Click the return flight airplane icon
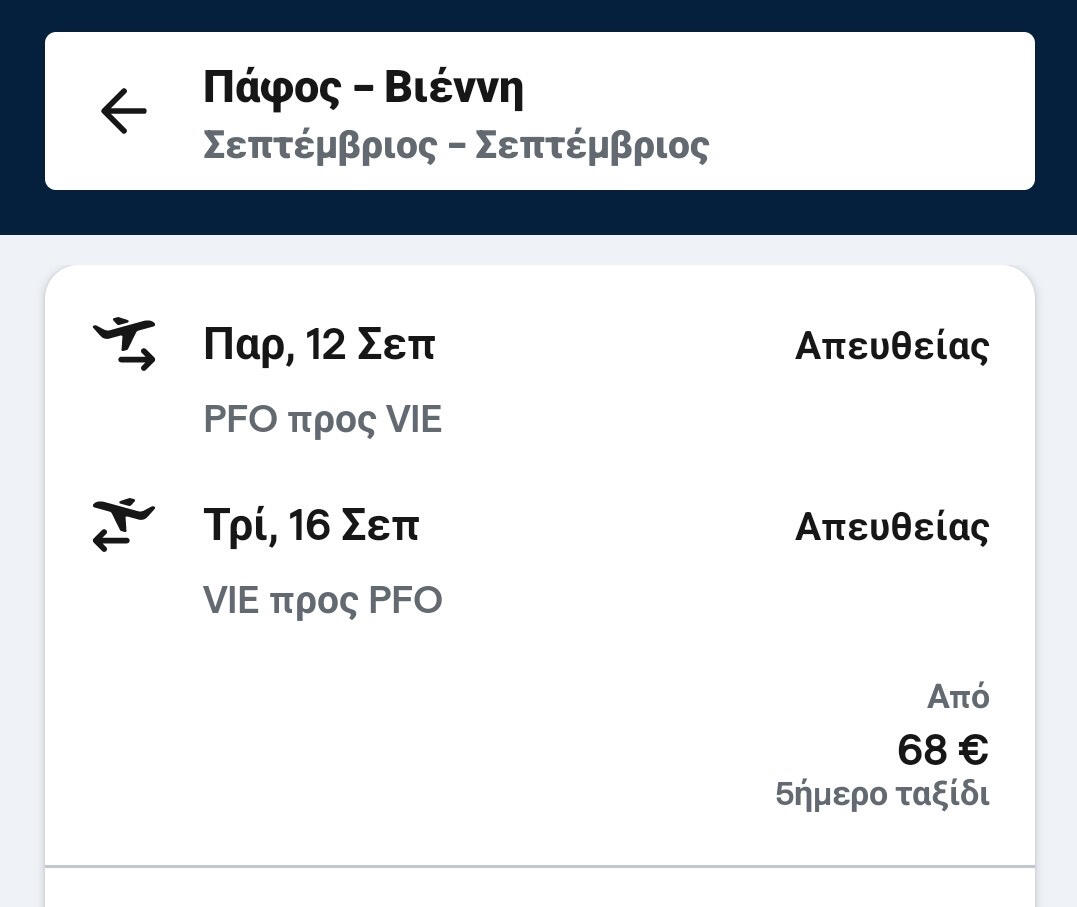The image size is (1077, 907). [x=124, y=525]
